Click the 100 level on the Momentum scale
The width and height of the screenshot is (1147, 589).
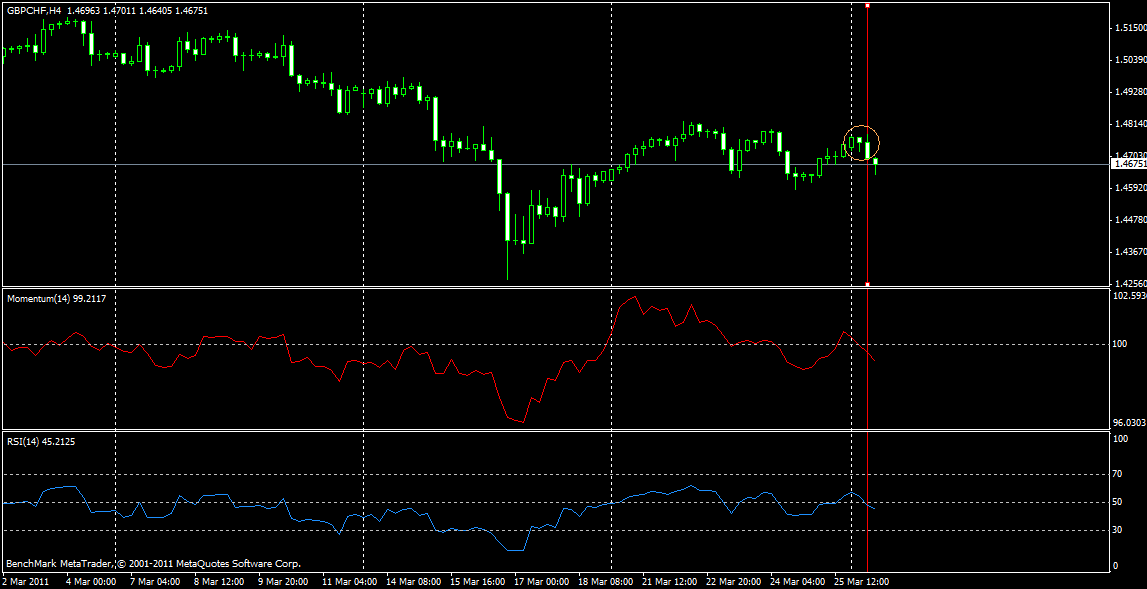(x=1122, y=344)
